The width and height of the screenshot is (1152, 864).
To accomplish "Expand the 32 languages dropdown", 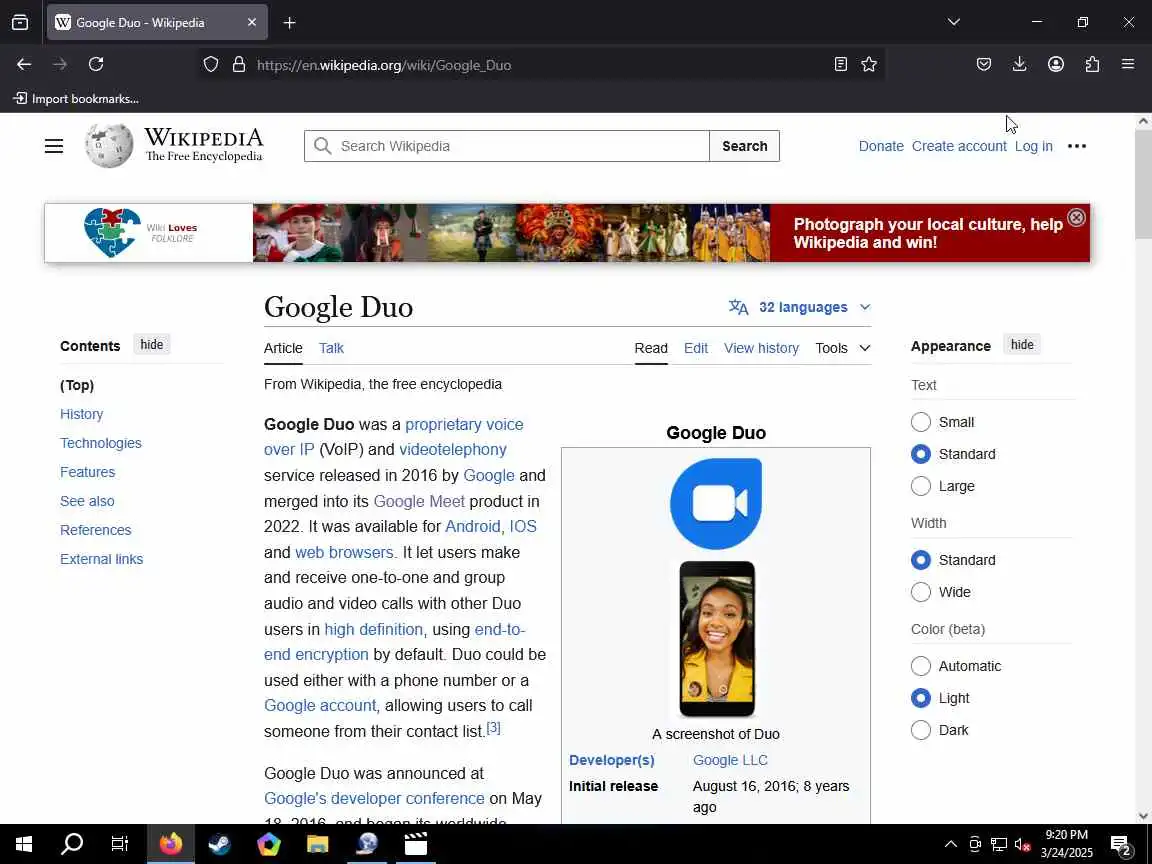I will click(799, 307).
